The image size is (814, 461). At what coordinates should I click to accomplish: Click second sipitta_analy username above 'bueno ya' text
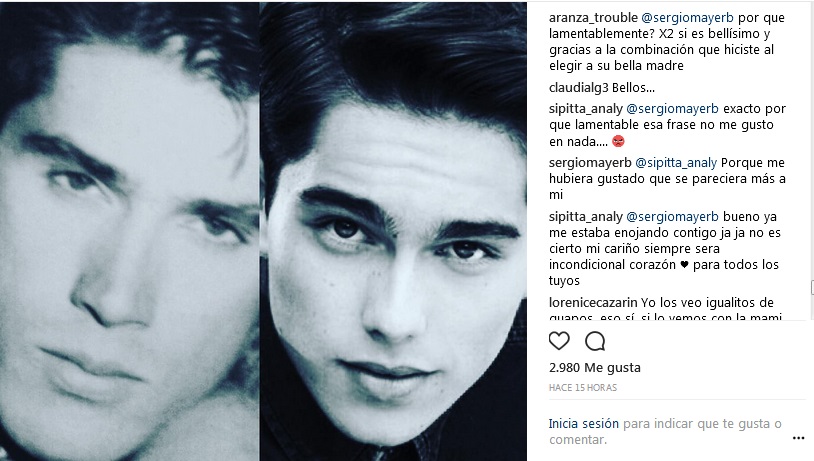click(586, 216)
